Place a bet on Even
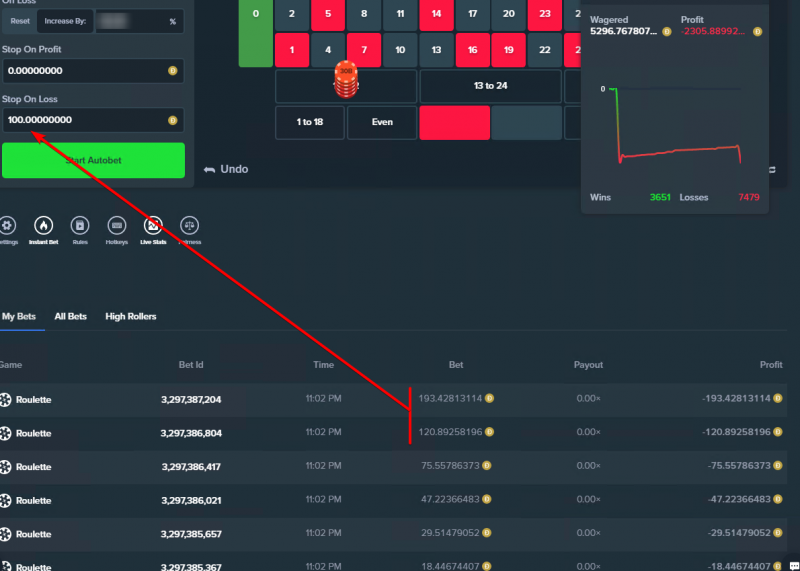This screenshot has height=571, width=800. 382,122
